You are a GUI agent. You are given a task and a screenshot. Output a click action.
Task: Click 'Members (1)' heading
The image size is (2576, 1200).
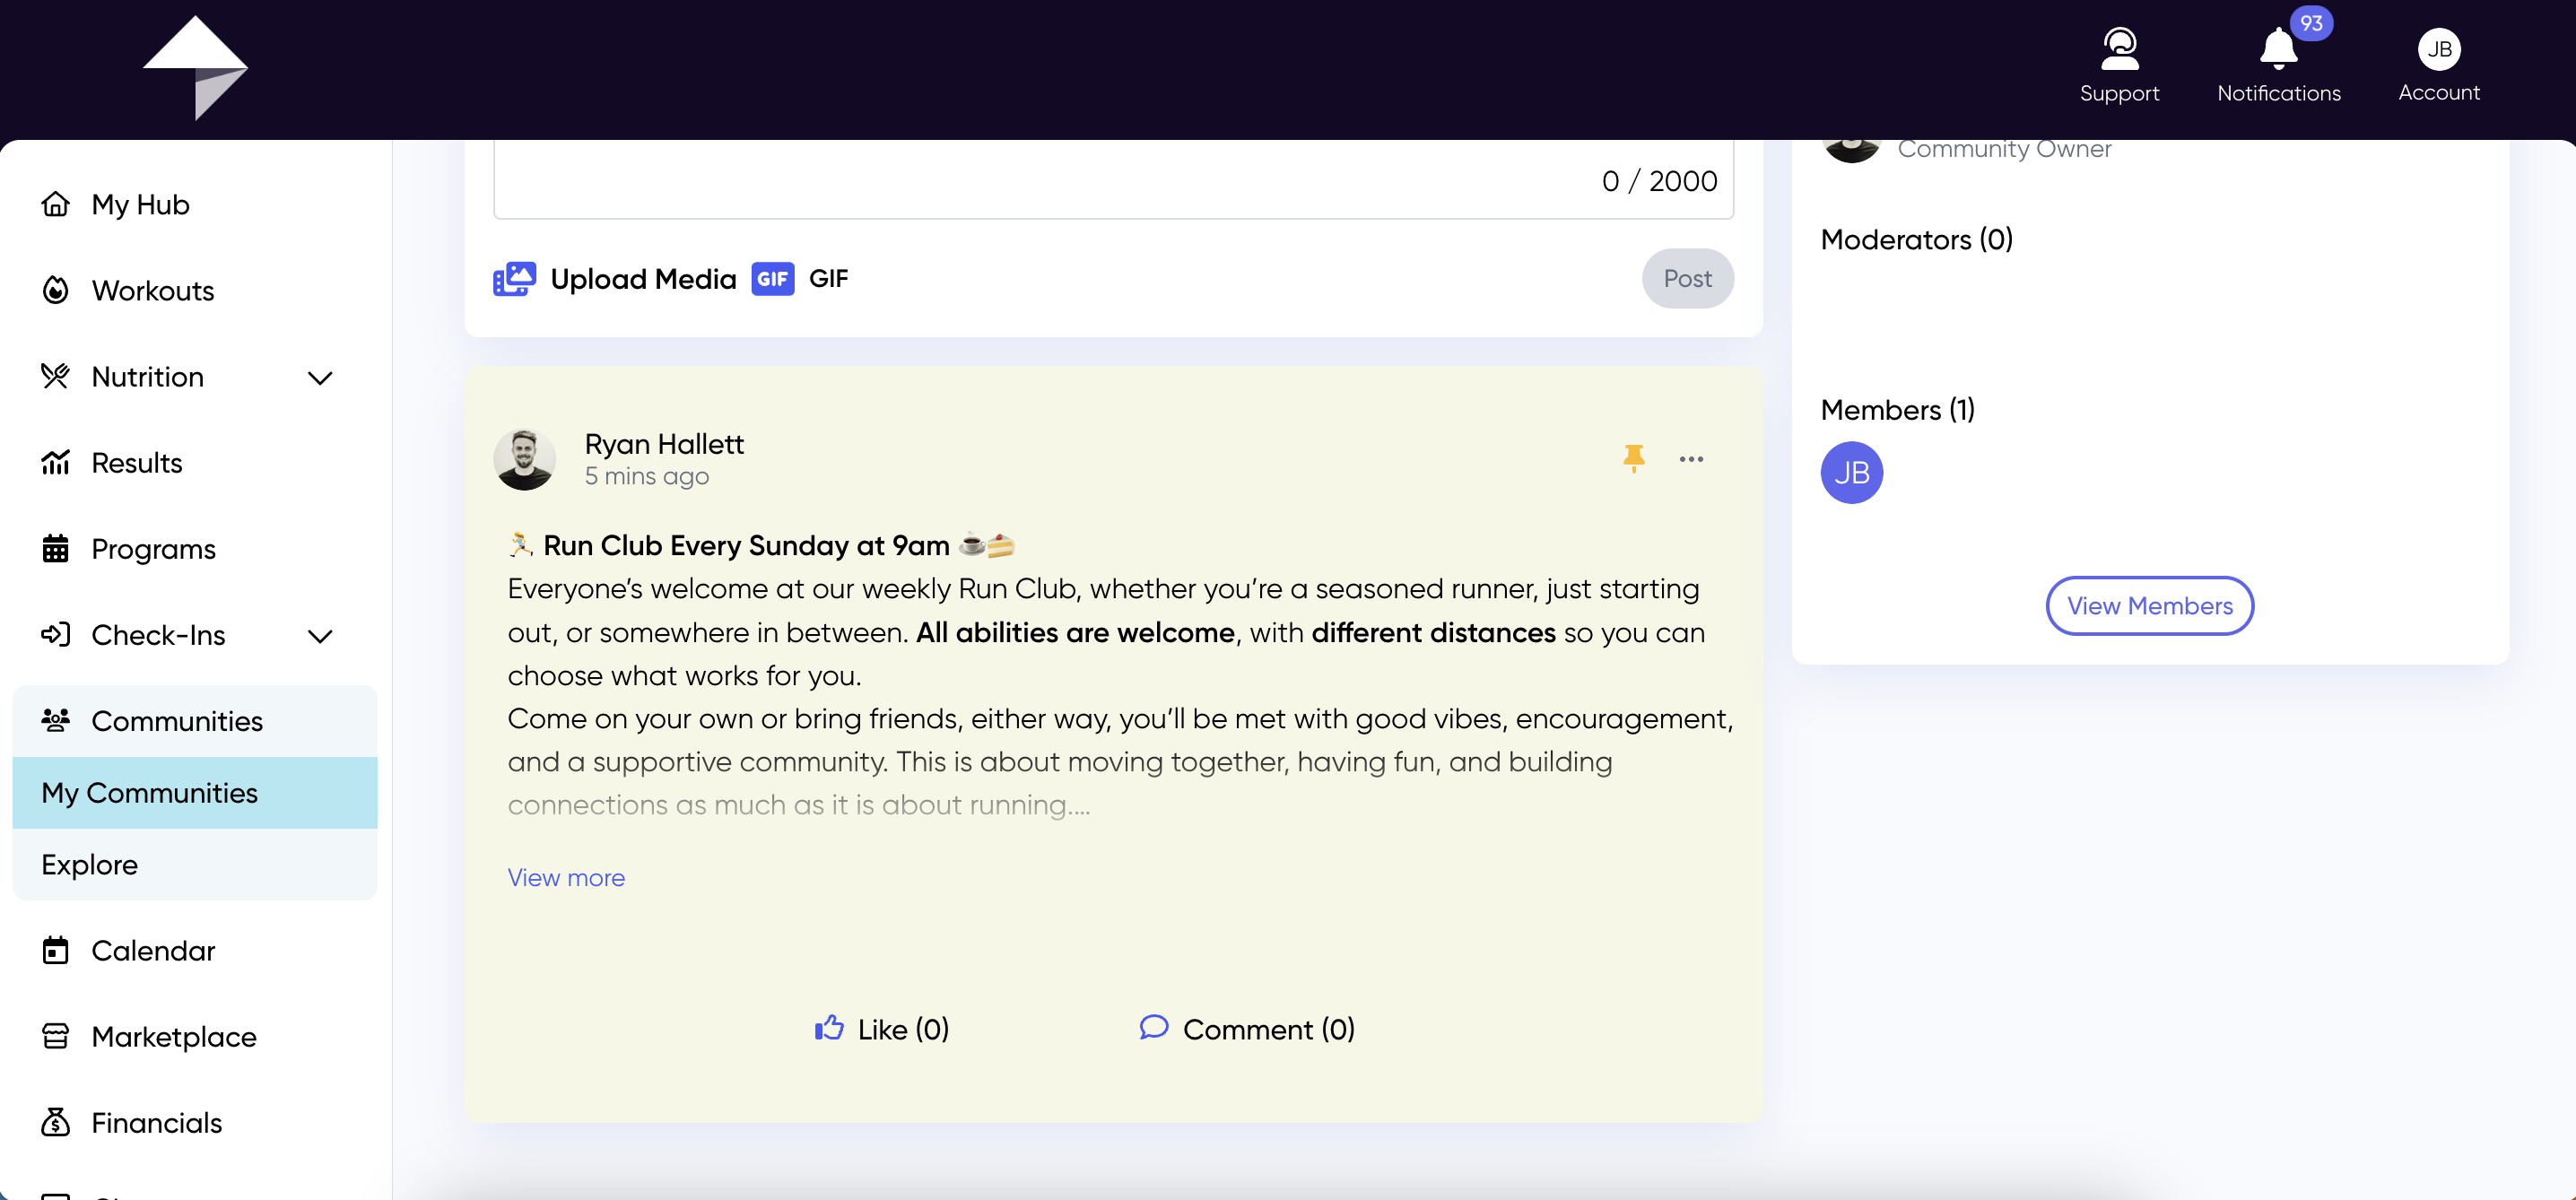coord(1897,410)
